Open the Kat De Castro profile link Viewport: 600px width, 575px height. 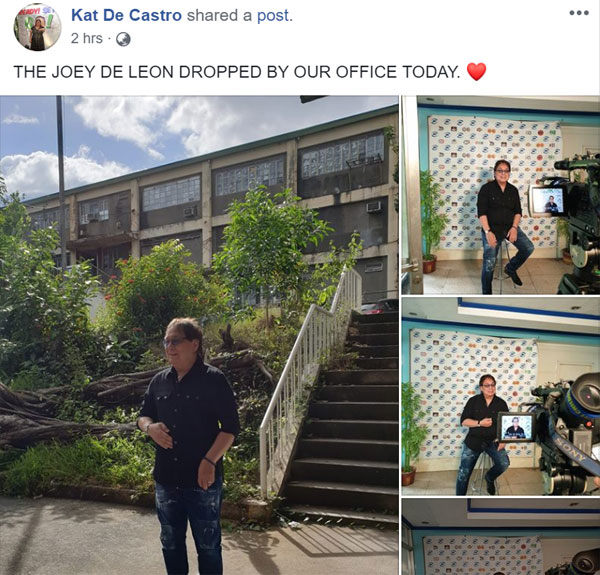tap(126, 15)
